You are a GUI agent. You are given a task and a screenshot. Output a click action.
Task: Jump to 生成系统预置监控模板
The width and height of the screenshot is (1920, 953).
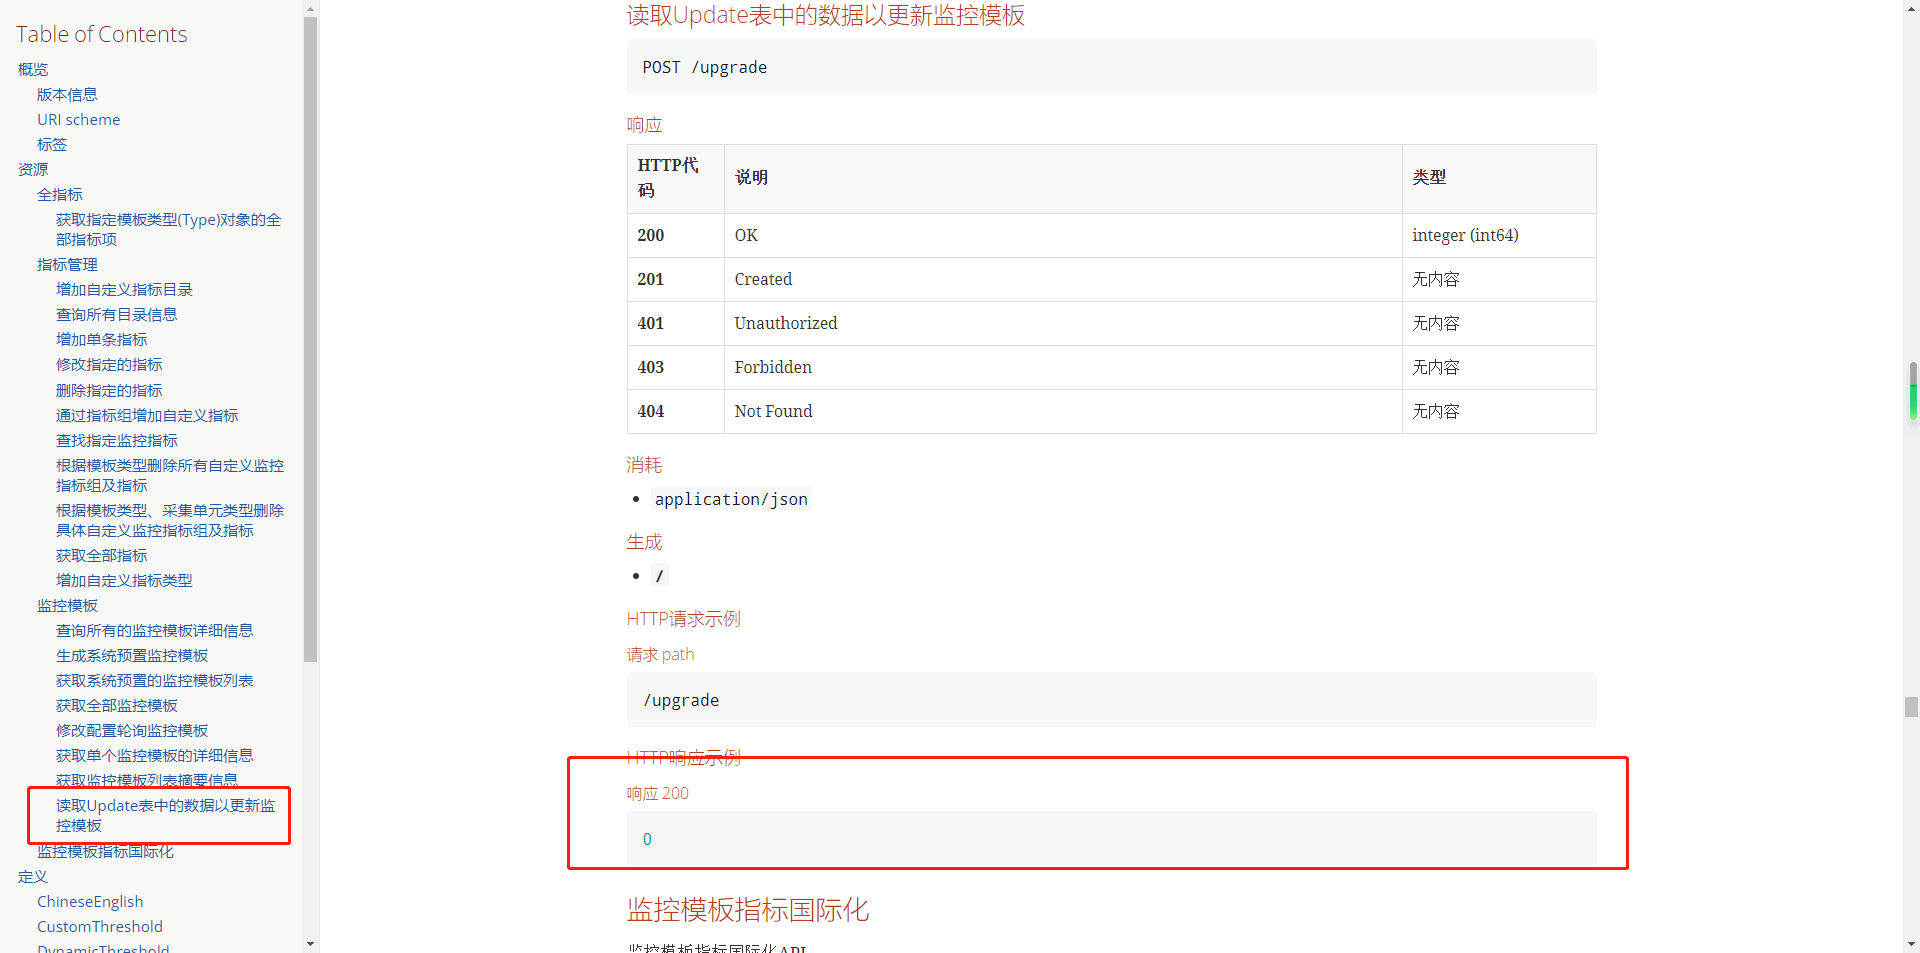point(132,655)
